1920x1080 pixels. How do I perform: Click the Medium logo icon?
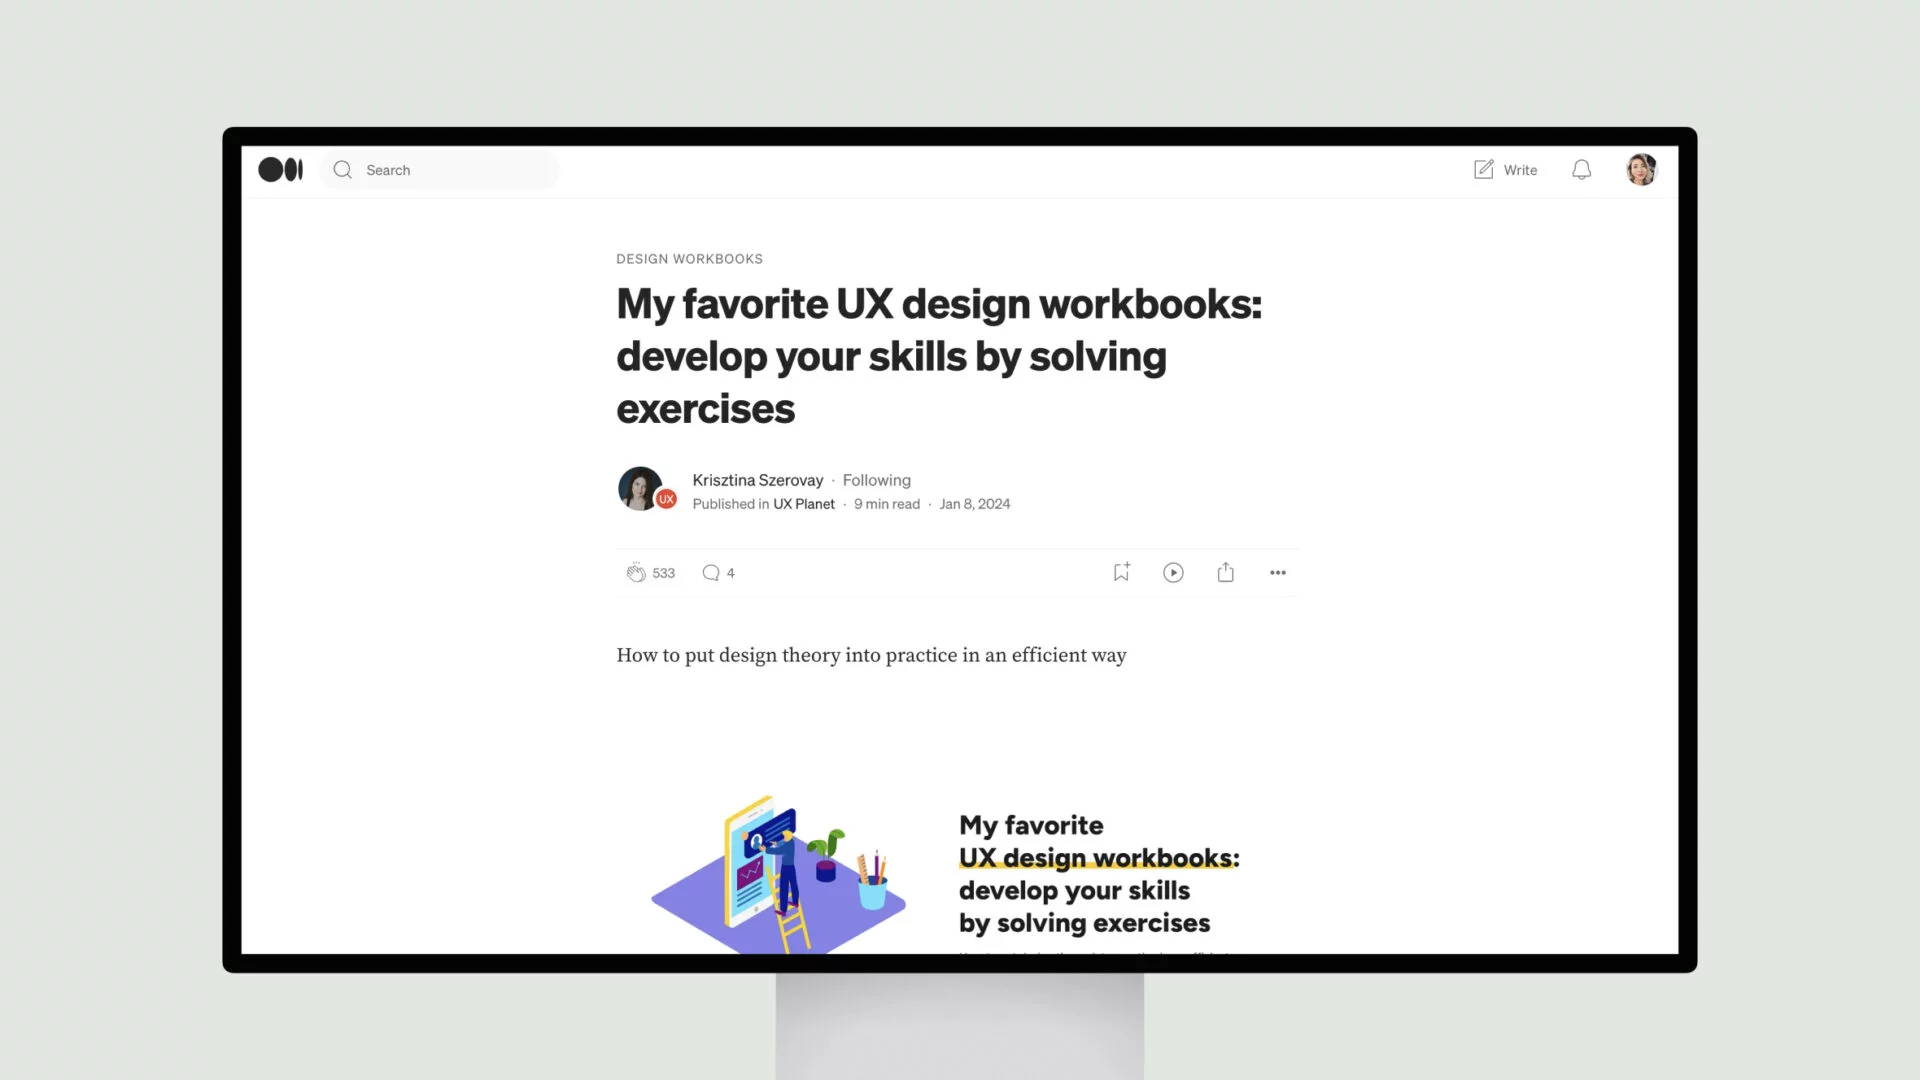coord(281,169)
